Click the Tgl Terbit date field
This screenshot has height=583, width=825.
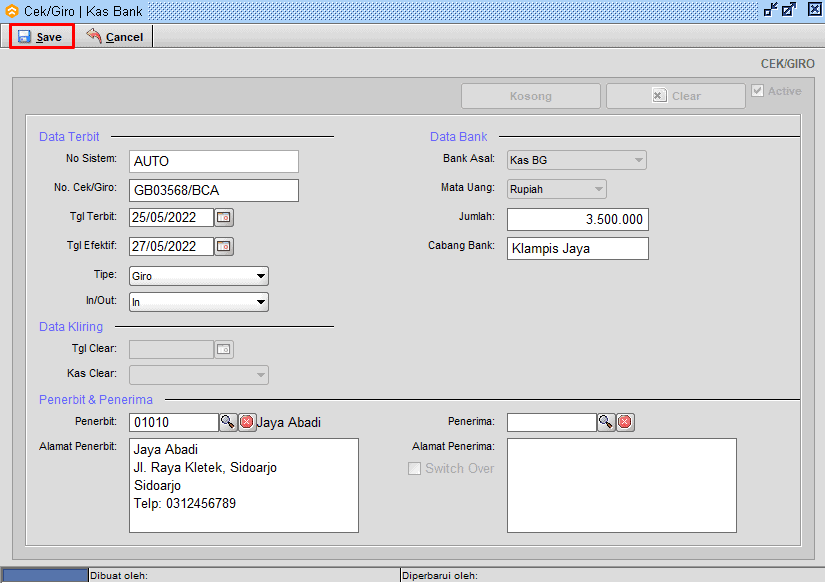(172, 217)
